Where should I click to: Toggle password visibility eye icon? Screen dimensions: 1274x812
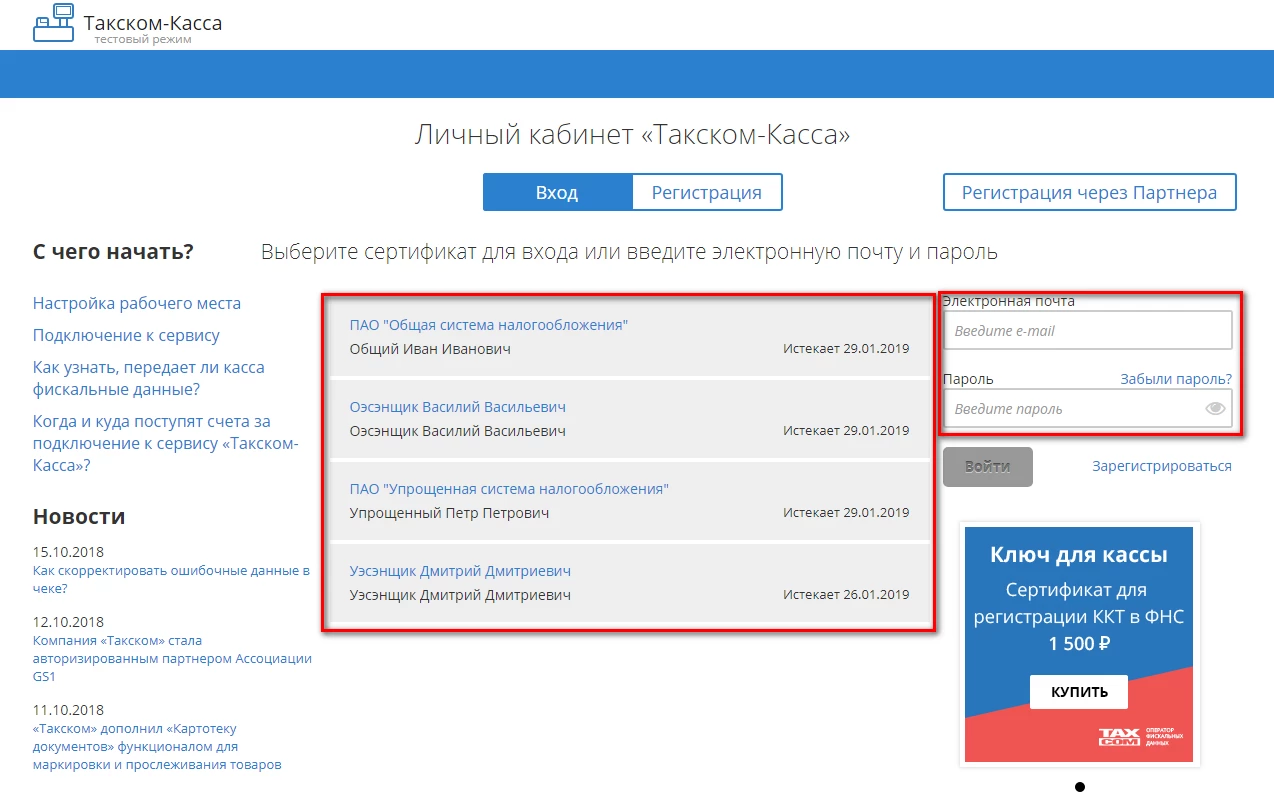click(1215, 408)
